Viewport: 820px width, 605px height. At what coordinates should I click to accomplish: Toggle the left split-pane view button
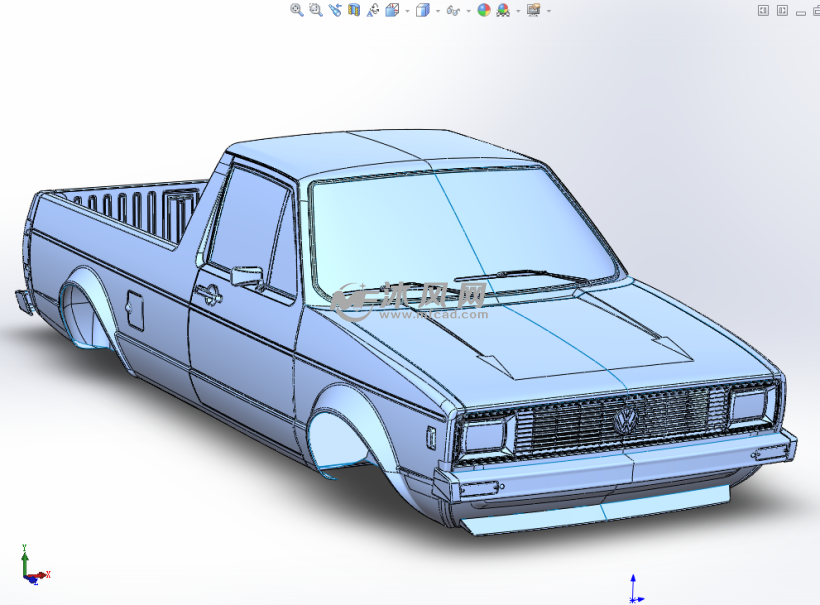point(763,10)
